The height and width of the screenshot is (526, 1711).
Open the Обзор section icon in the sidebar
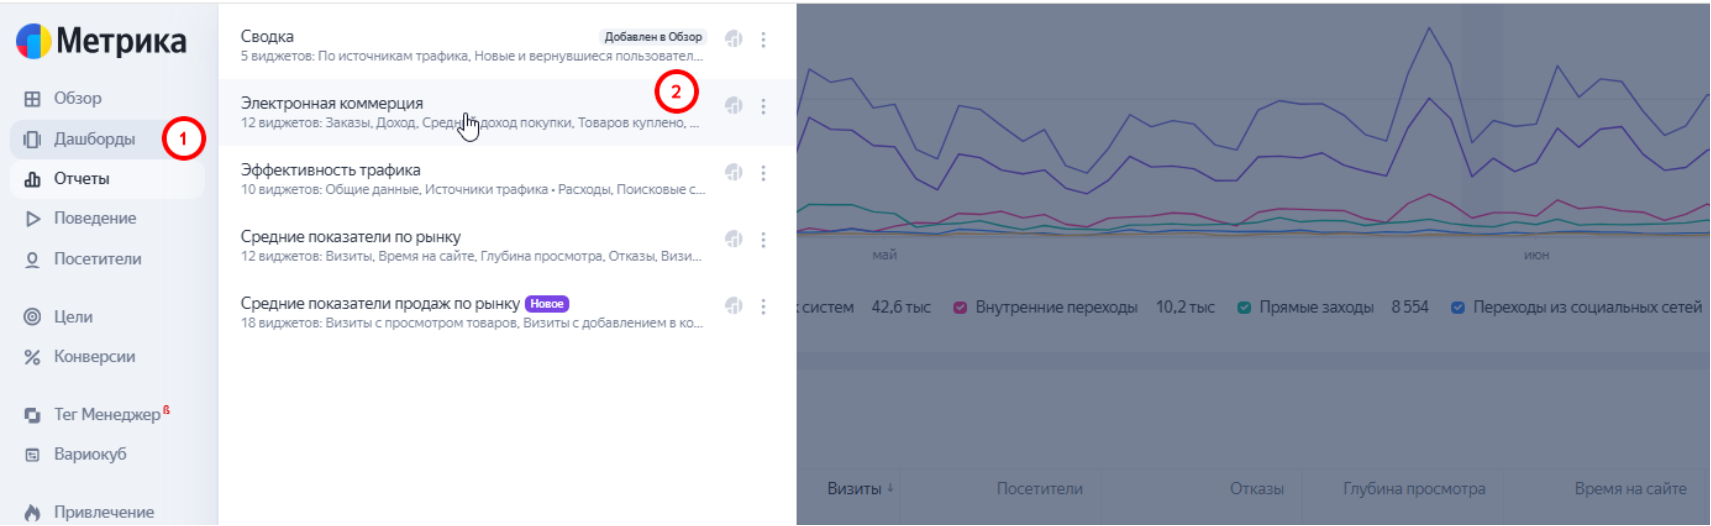pos(32,99)
